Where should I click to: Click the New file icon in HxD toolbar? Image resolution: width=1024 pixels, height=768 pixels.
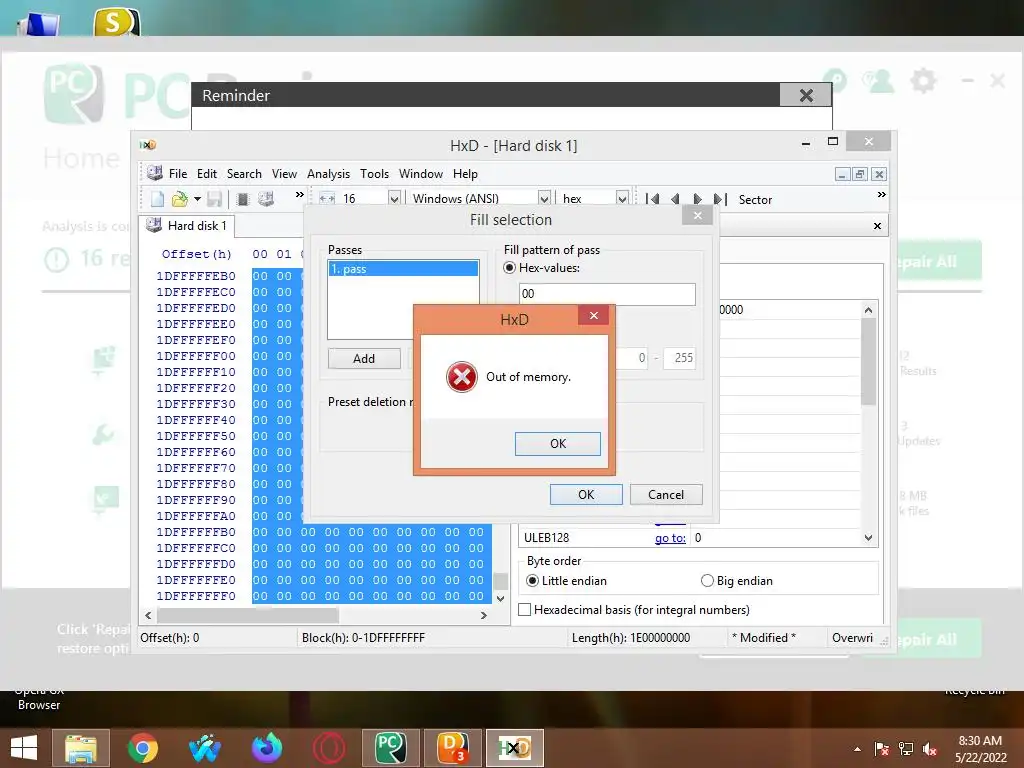coord(157,199)
